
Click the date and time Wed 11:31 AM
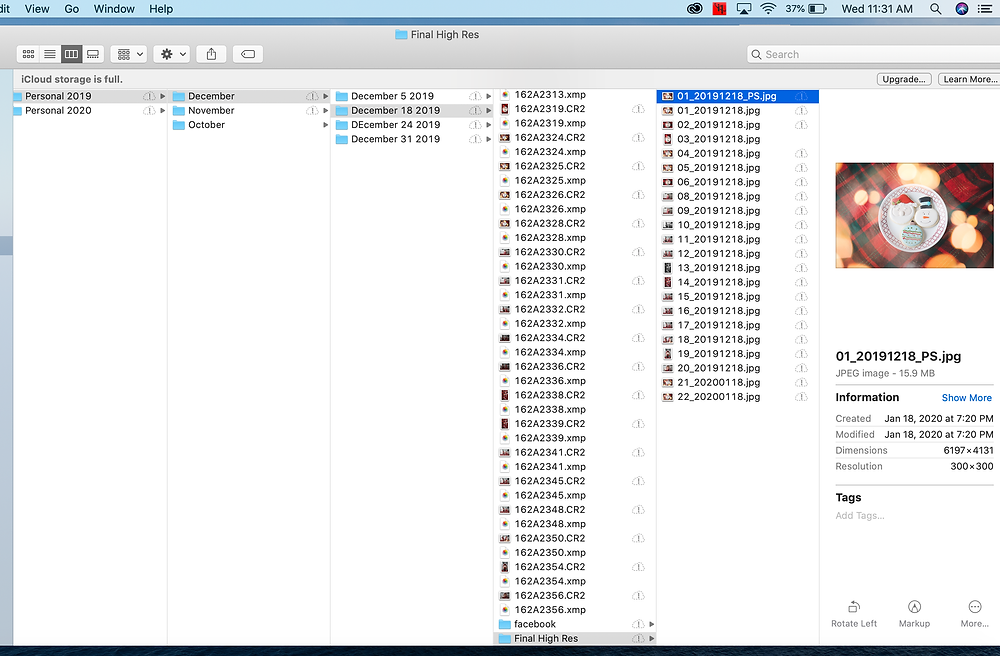click(x=877, y=9)
